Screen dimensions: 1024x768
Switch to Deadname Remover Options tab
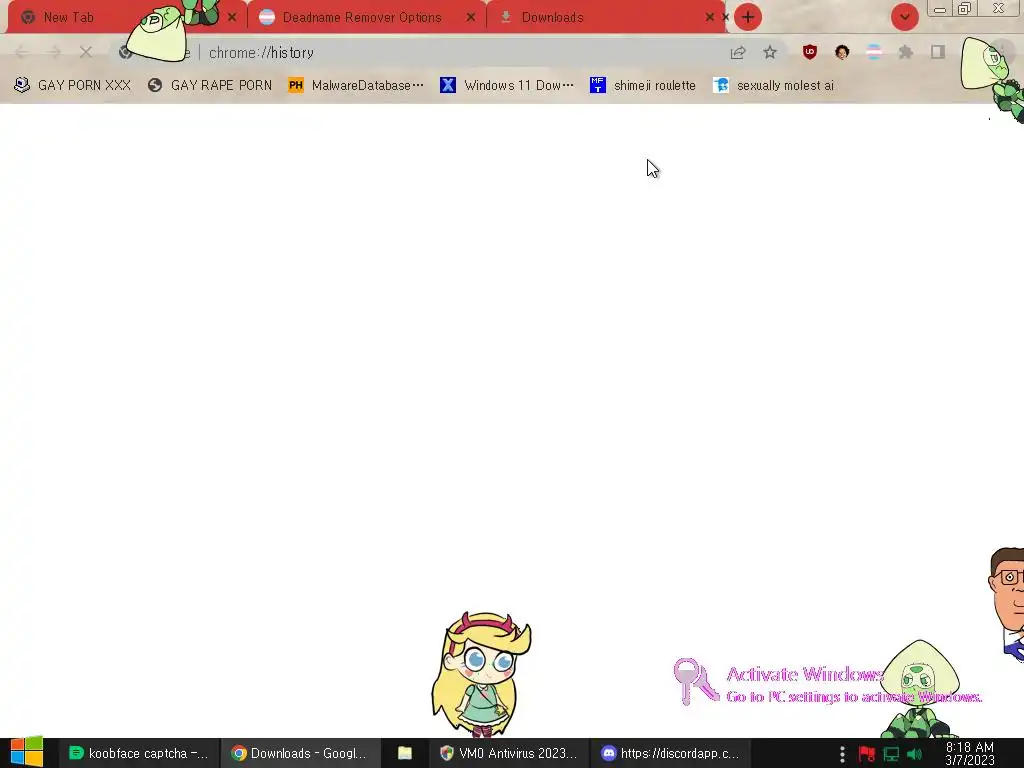point(362,18)
